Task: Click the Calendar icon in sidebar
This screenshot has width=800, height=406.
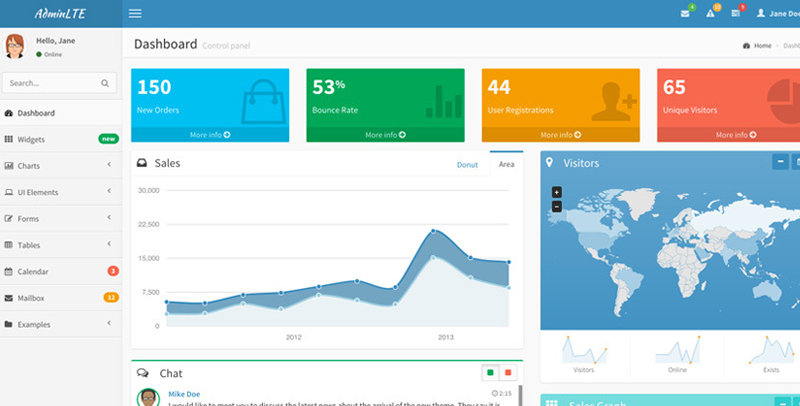Action: tap(9, 272)
